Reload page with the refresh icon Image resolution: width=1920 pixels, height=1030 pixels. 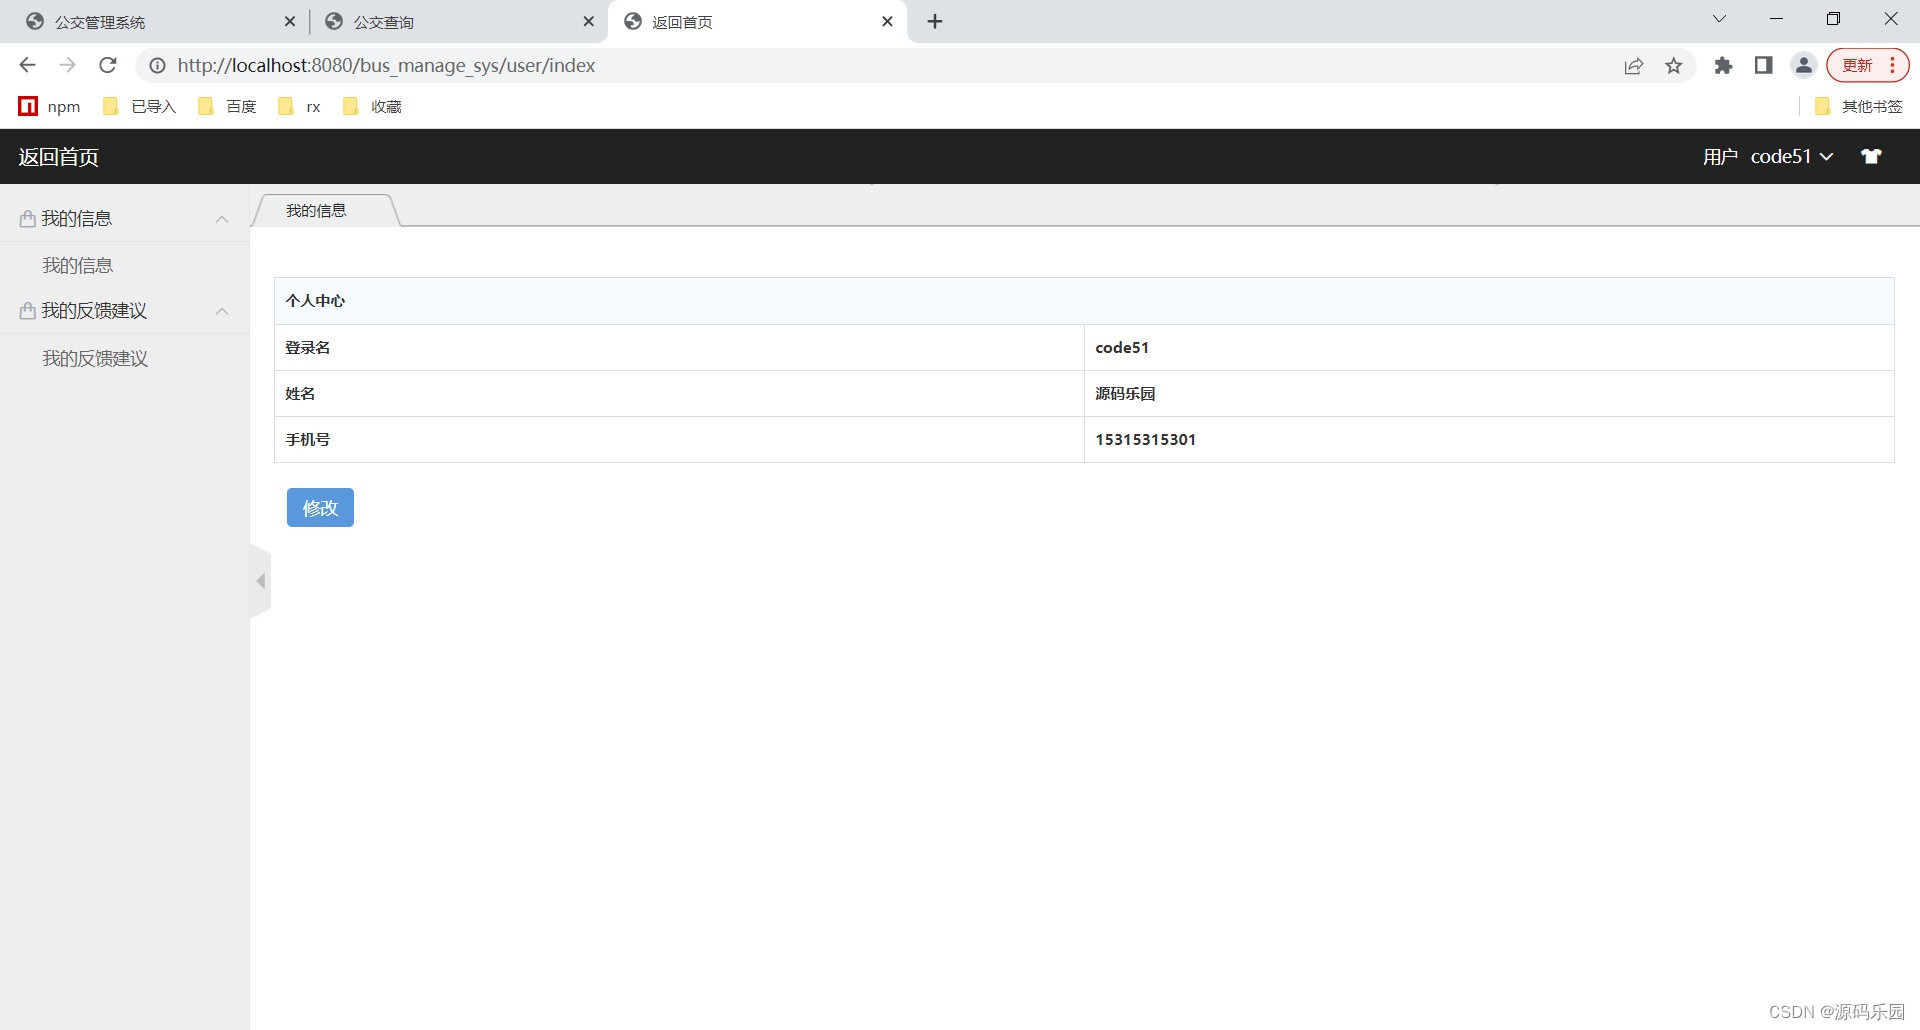pyautogui.click(x=107, y=65)
